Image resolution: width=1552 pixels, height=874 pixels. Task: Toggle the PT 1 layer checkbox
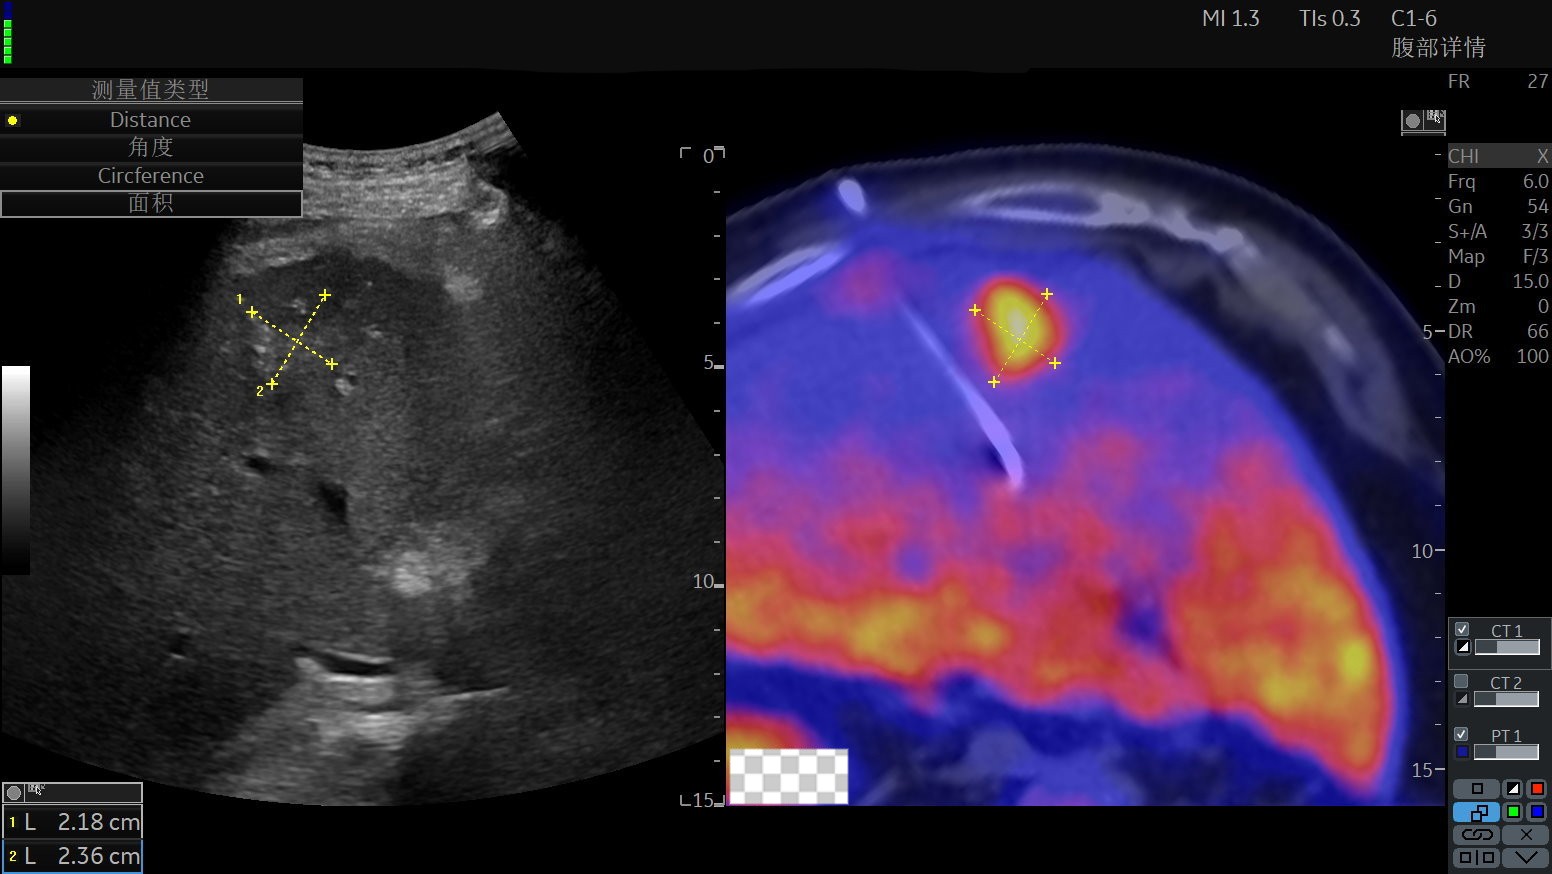pyautogui.click(x=1462, y=734)
